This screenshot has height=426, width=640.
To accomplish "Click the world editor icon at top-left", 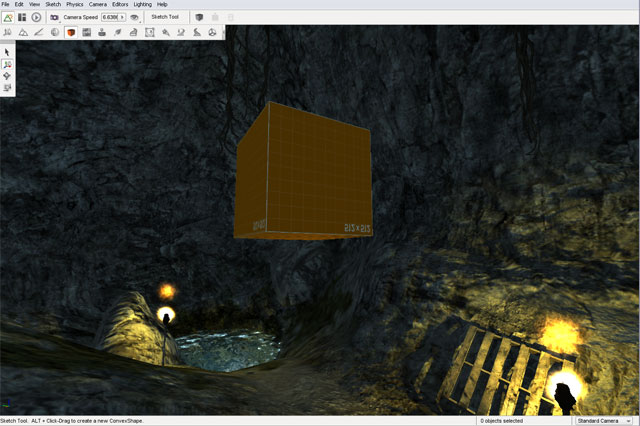I will [x=8, y=18].
